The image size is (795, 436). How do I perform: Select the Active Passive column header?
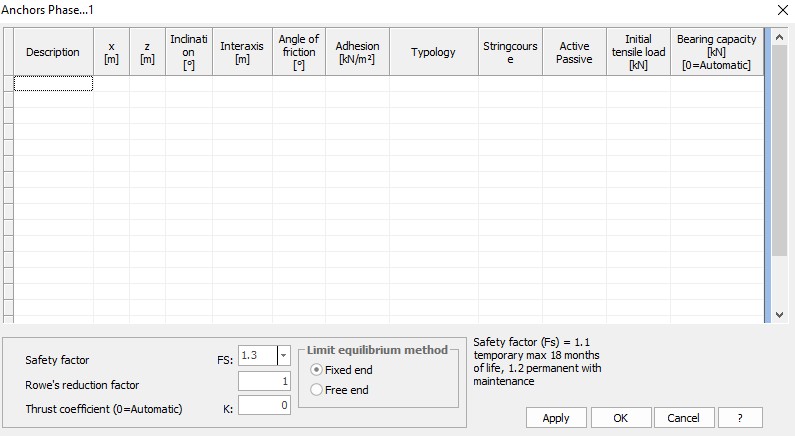pos(574,52)
